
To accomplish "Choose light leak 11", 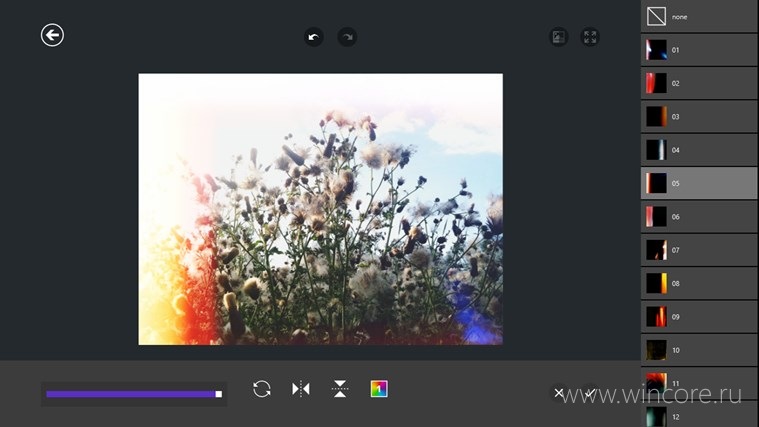I will tap(699, 383).
